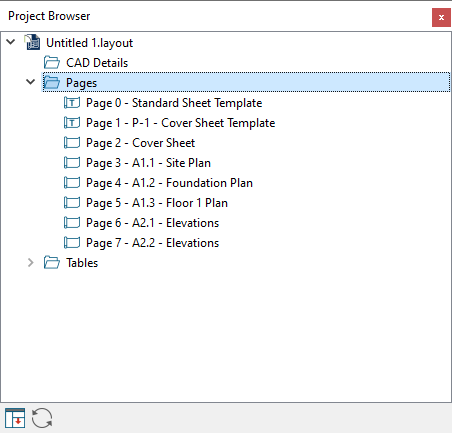Collapse the Pages folder chevron
452x433 pixels.
pyautogui.click(x=30, y=82)
